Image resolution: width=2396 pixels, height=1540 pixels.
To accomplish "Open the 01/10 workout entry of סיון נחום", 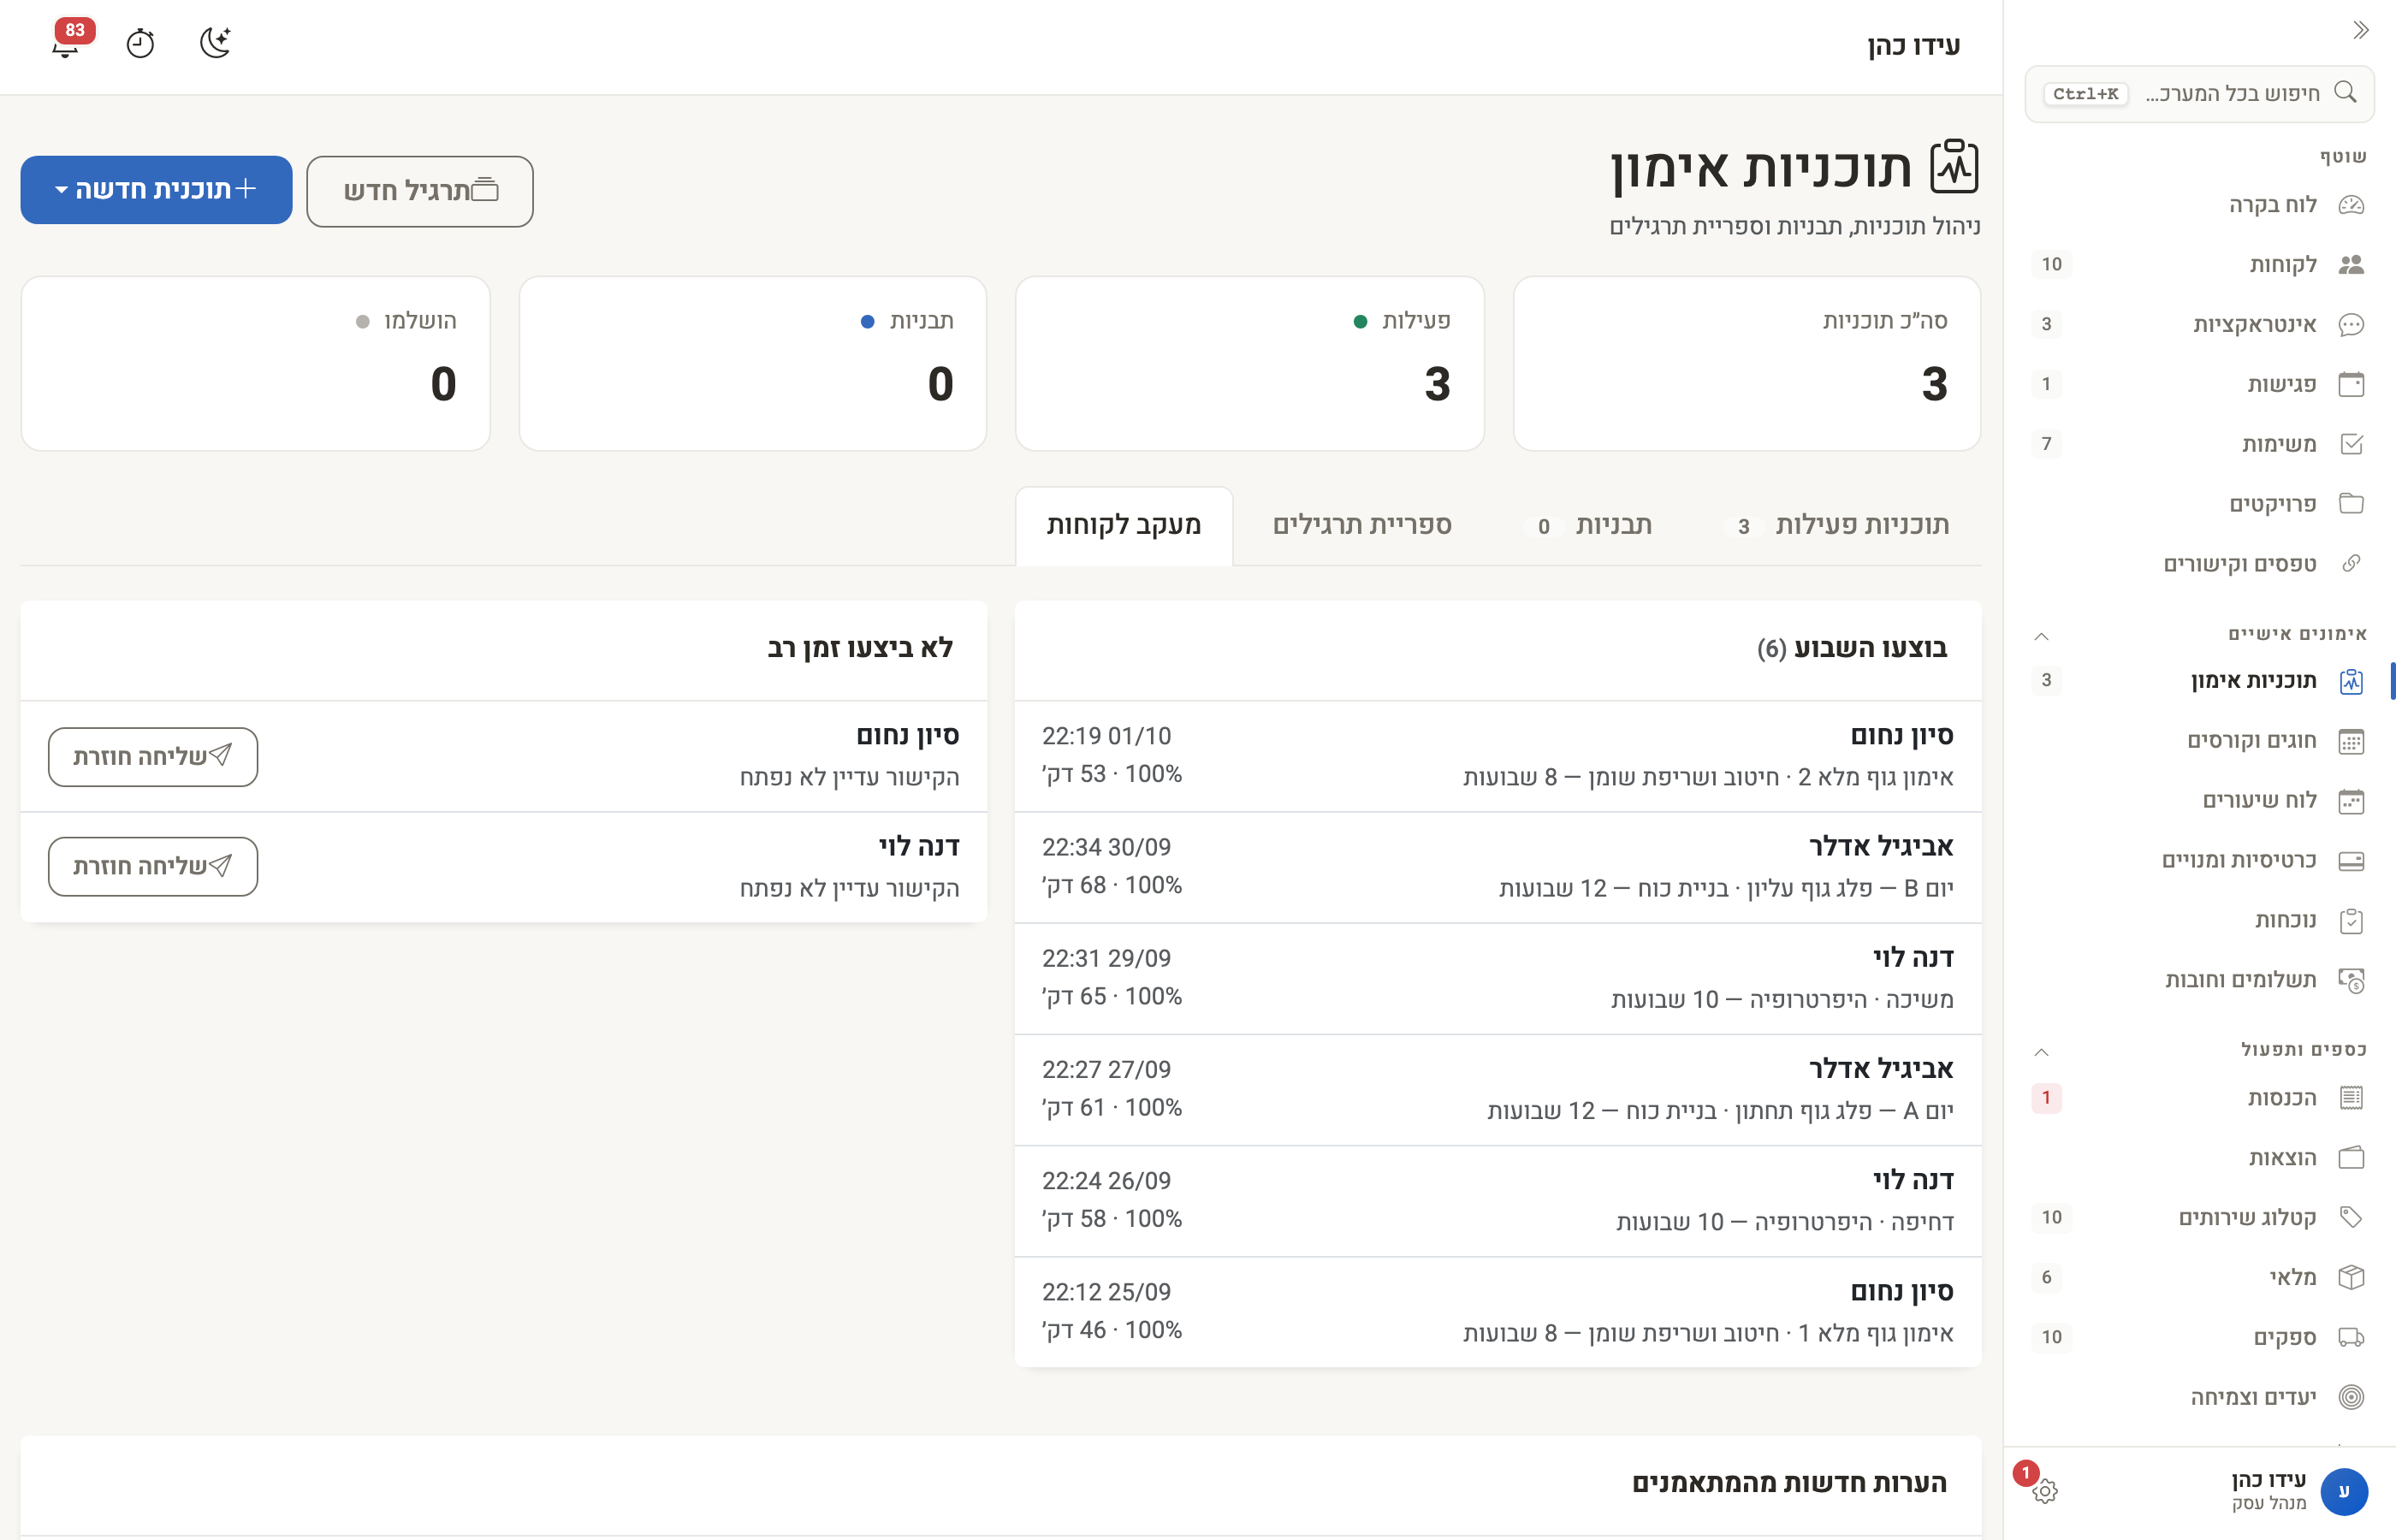I will (x=1497, y=756).
